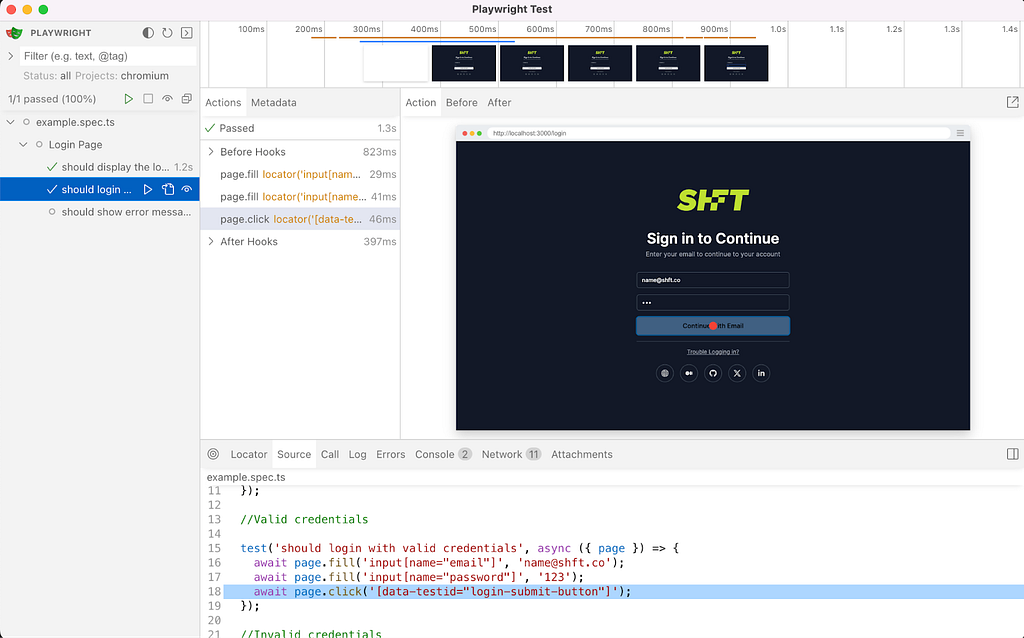Click the Medium icon in the snapshot
Image resolution: width=1024 pixels, height=638 pixels.
[x=689, y=374]
